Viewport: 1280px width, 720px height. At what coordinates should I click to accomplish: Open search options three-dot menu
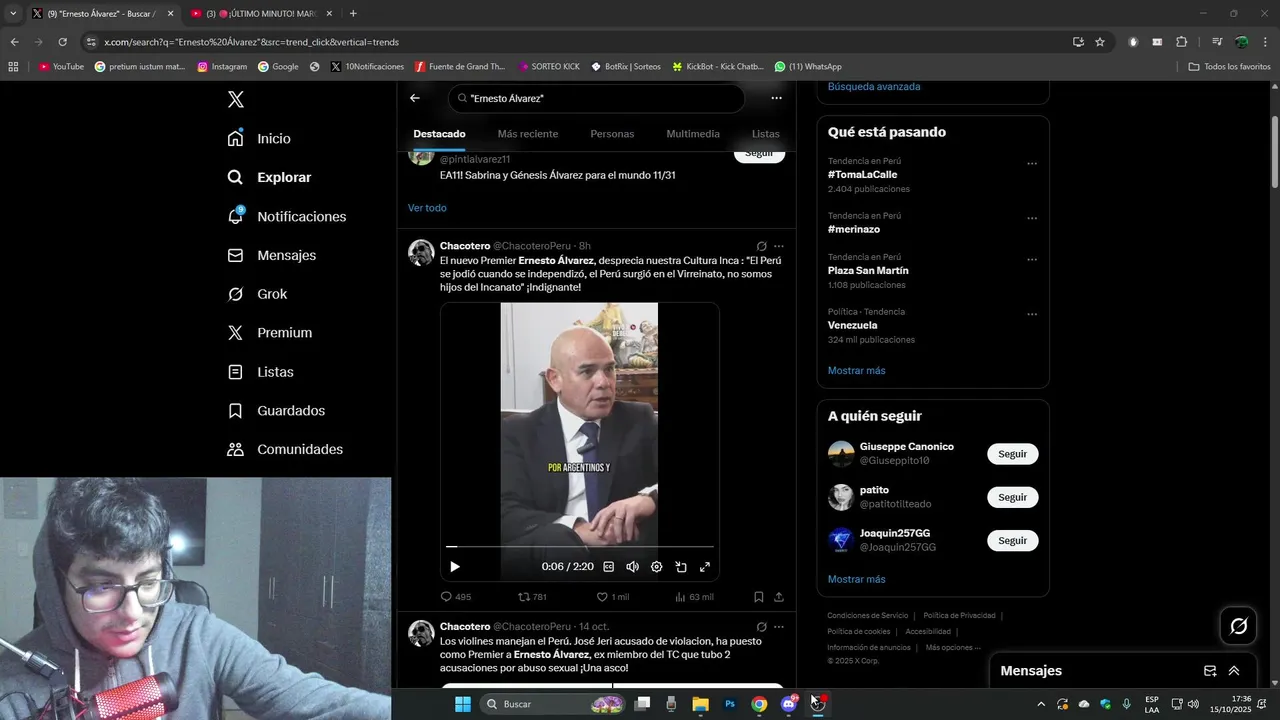776,98
